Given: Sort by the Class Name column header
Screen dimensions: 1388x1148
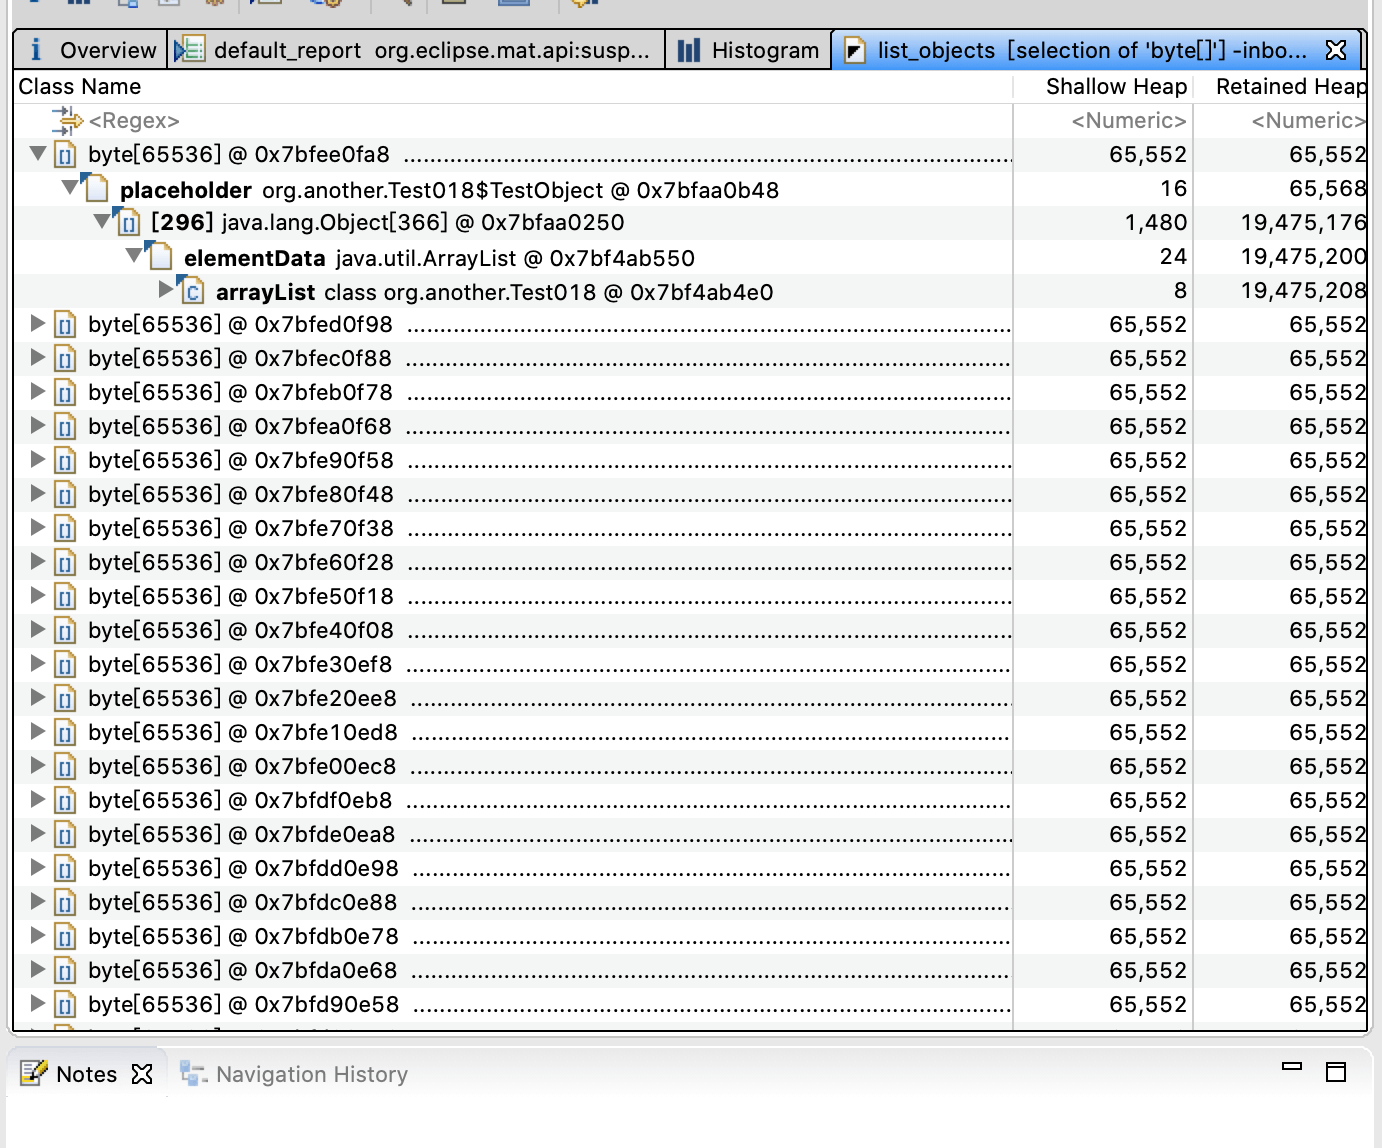Looking at the screenshot, I should coord(513,87).
